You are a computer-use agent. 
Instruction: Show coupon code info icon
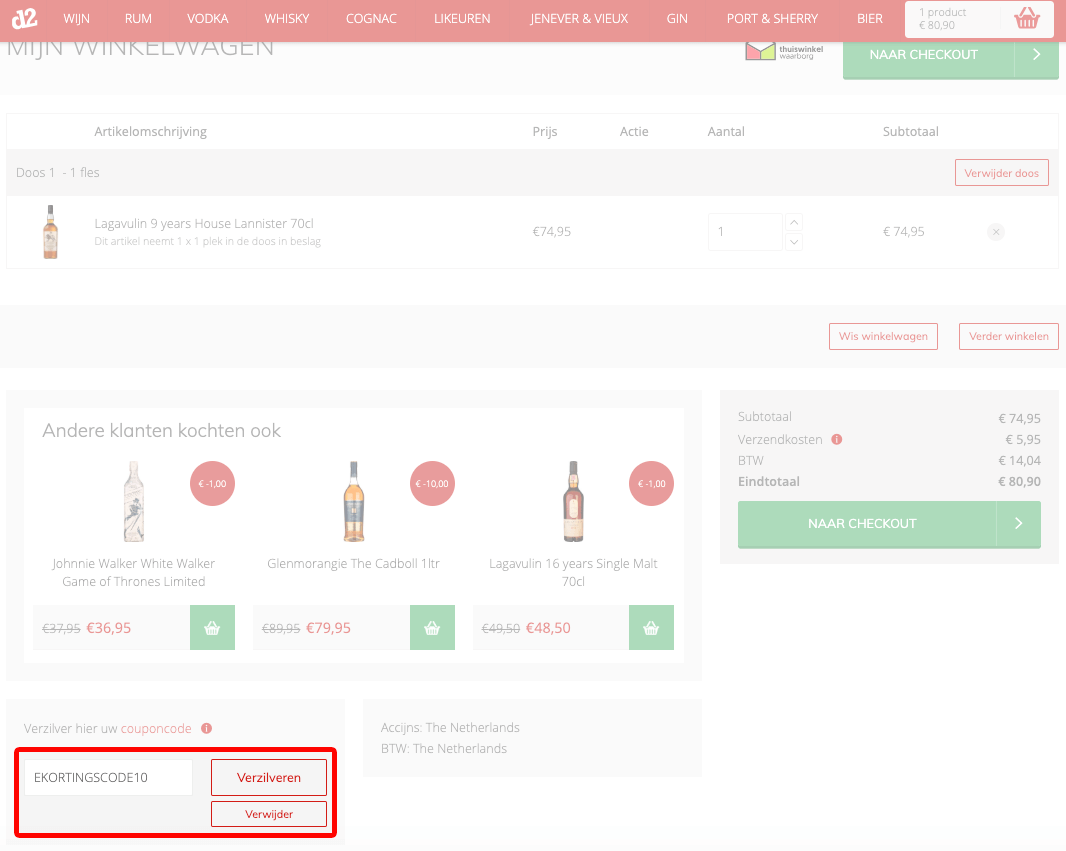click(207, 728)
